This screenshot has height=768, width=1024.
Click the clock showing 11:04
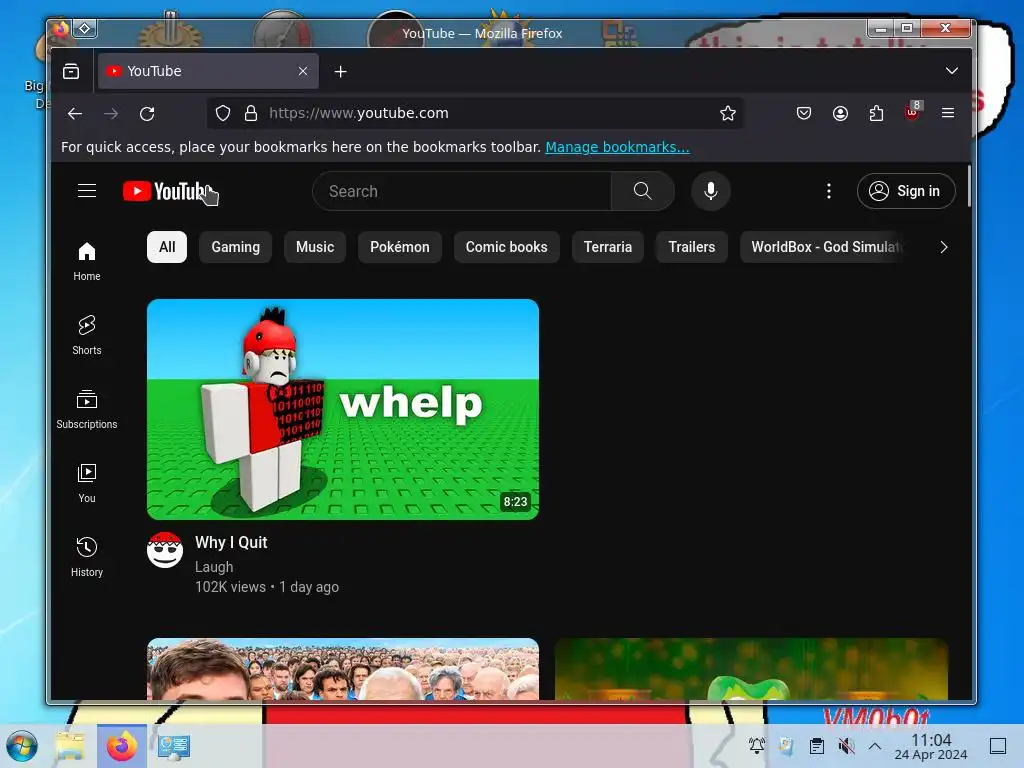tap(931, 746)
